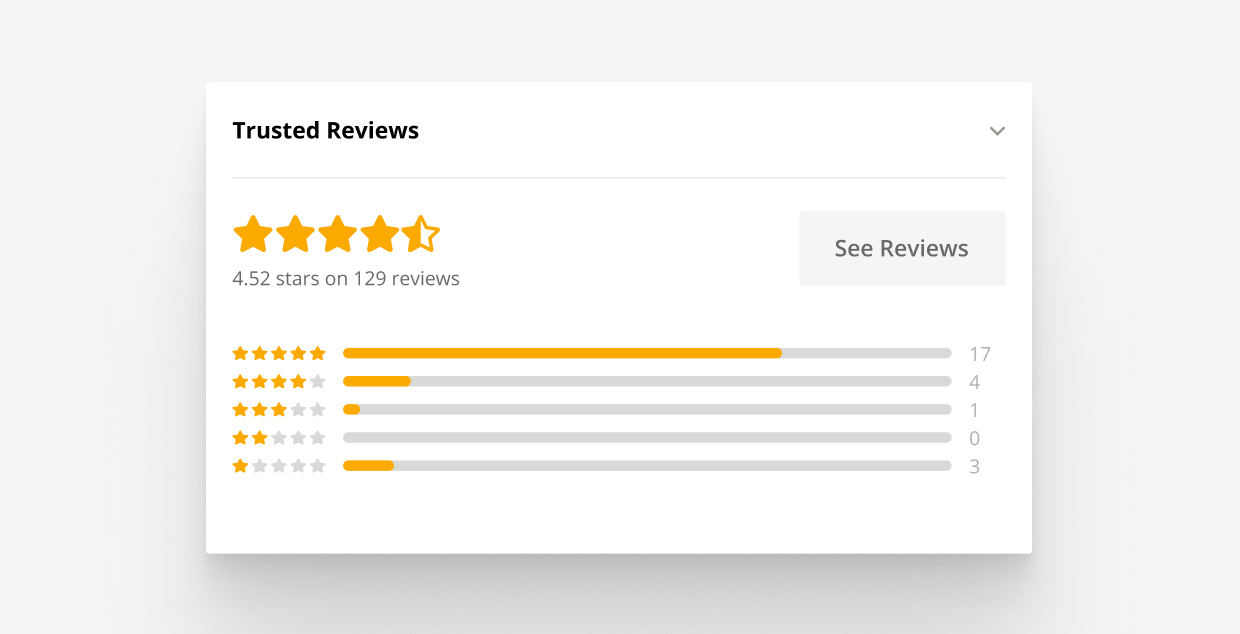Image resolution: width=1240 pixels, height=634 pixels.
Task: Select the review count of 17
Action: point(980,353)
